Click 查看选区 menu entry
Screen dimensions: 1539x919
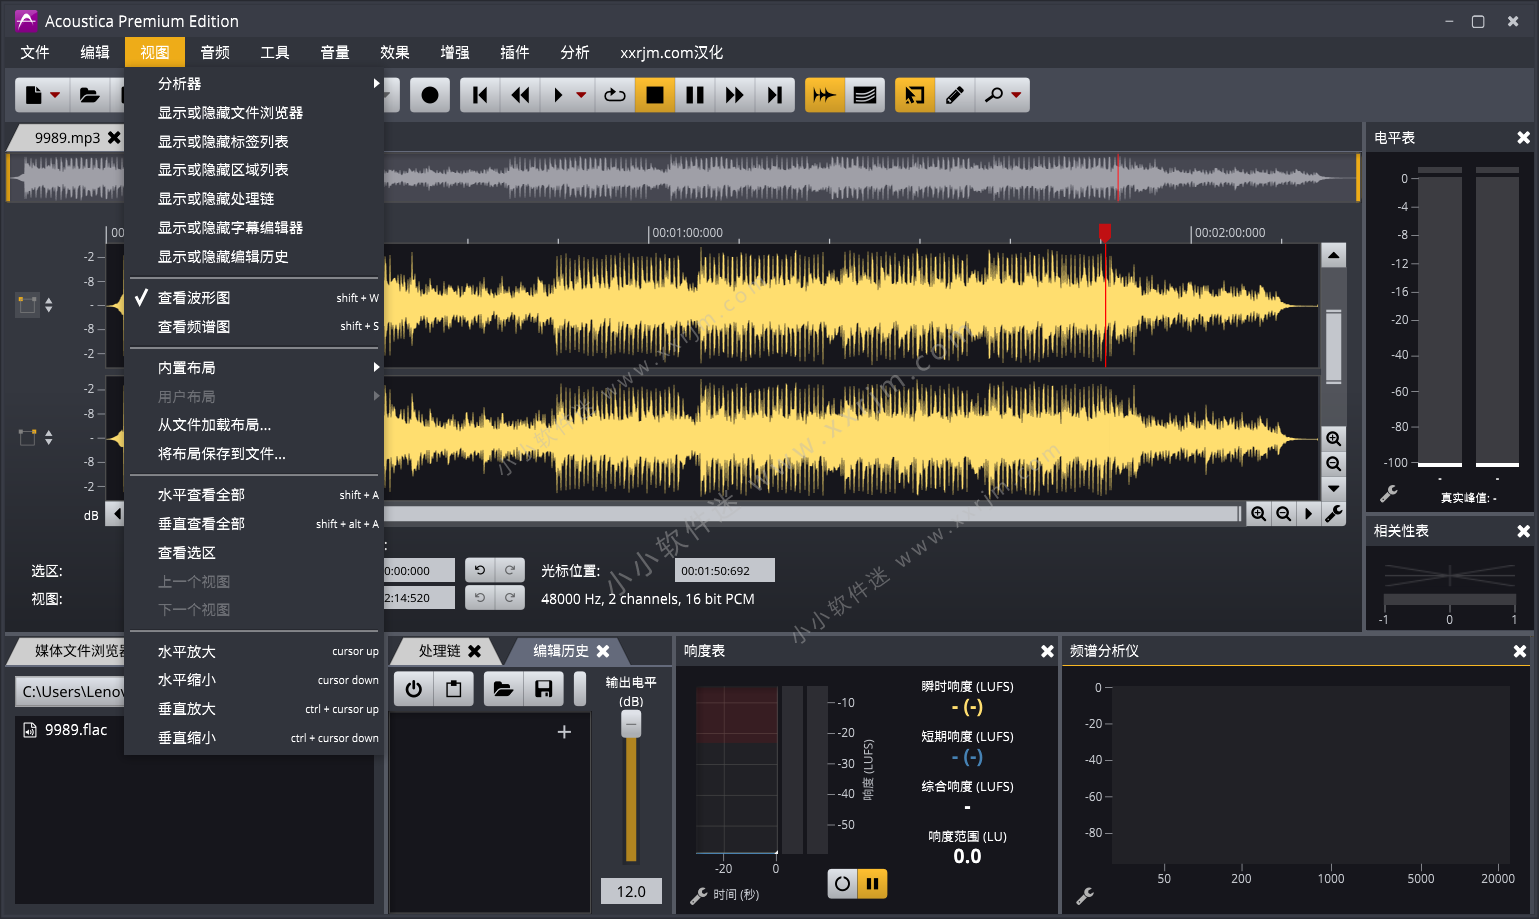click(x=254, y=553)
